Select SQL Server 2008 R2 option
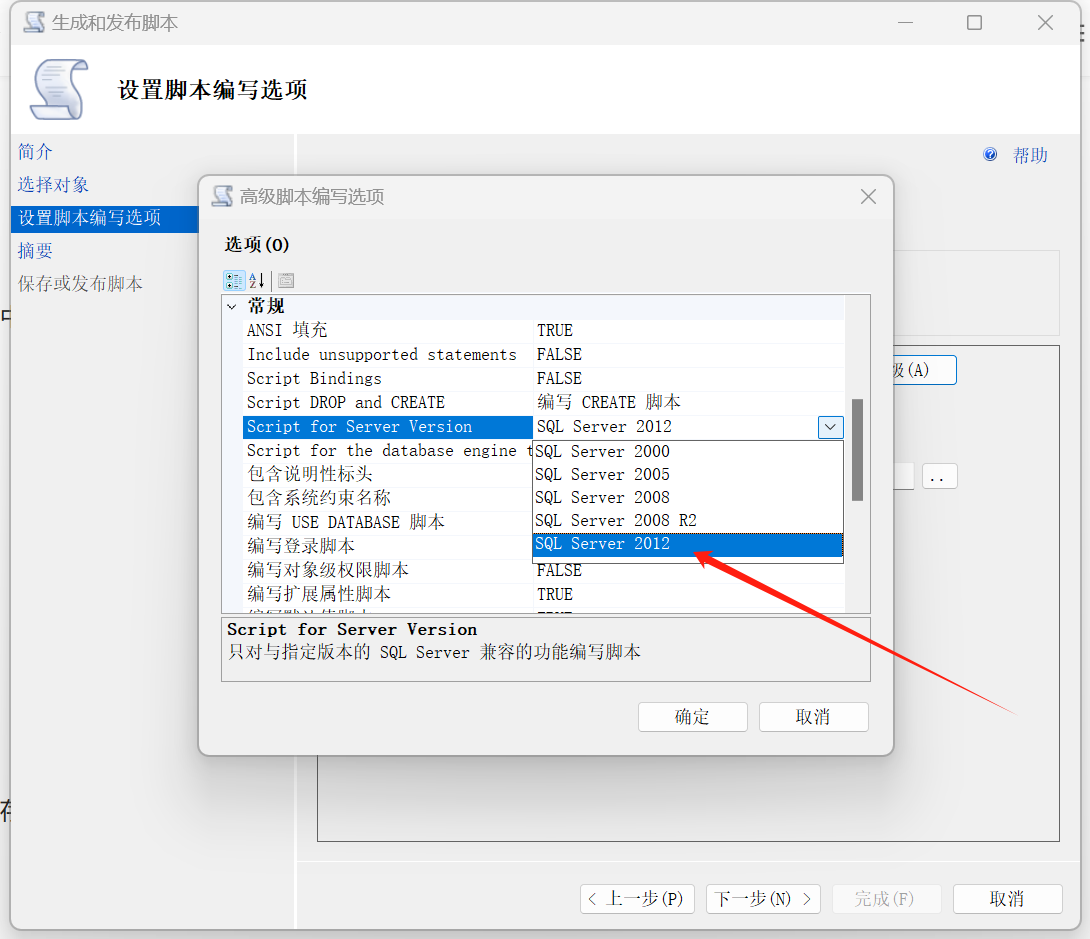 (x=688, y=521)
